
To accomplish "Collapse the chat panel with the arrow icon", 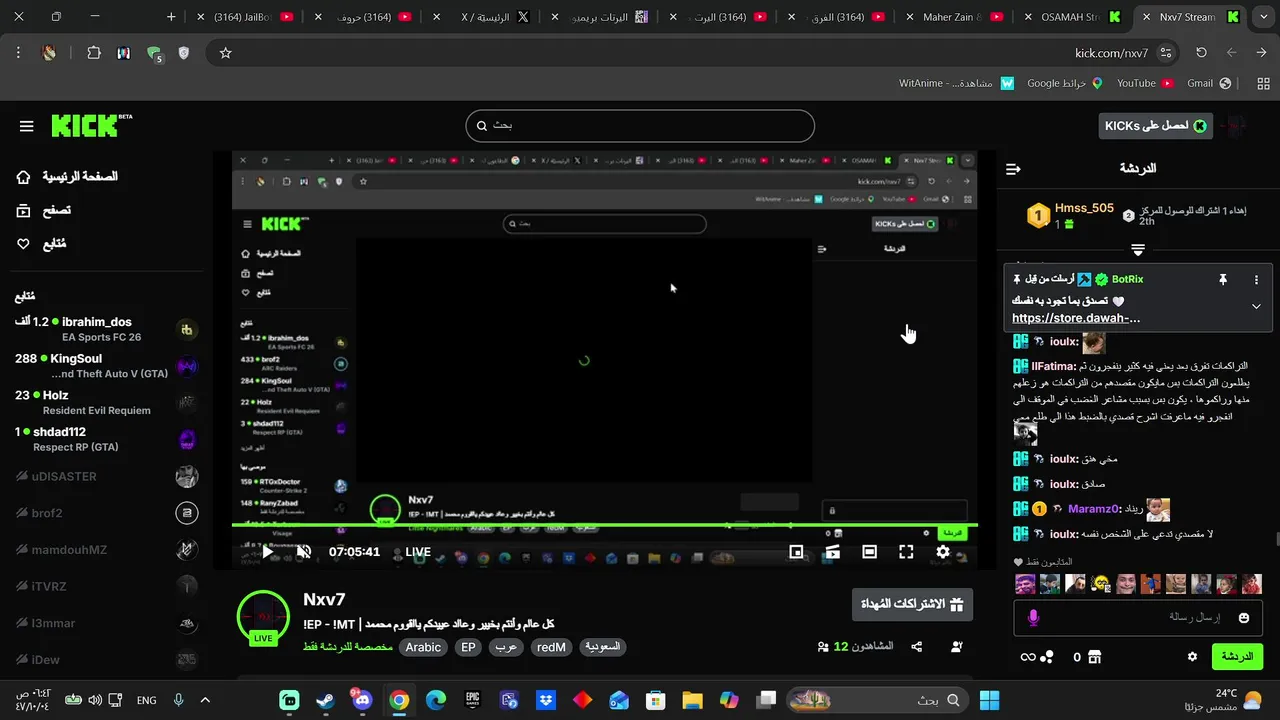I will pyautogui.click(x=1013, y=169).
